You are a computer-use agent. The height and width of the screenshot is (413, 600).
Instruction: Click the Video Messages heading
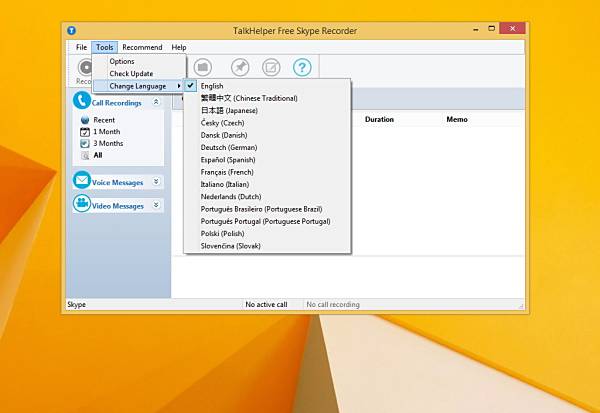[118, 206]
